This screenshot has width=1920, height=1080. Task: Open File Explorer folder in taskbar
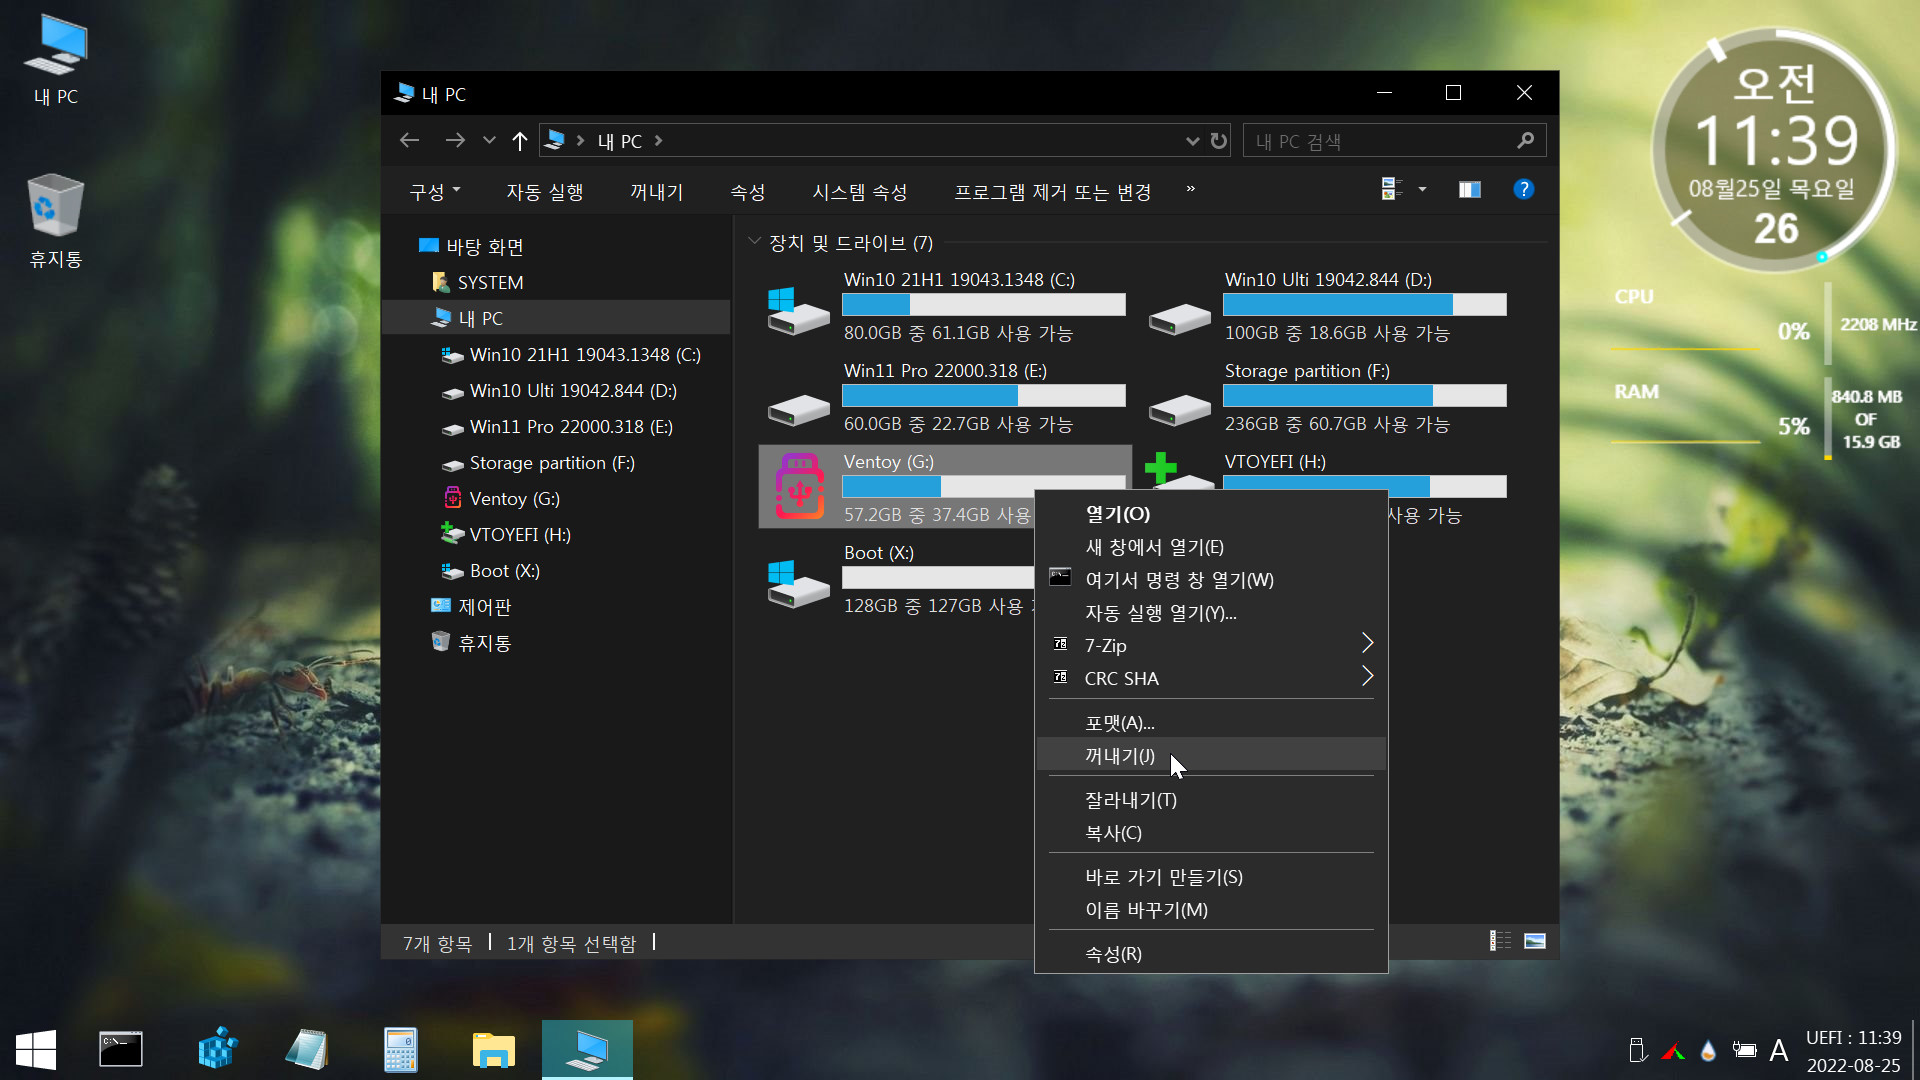[x=494, y=1050]
